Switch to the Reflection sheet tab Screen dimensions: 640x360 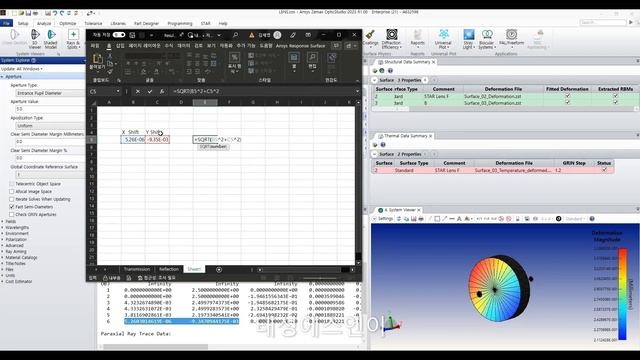[169, 269]
